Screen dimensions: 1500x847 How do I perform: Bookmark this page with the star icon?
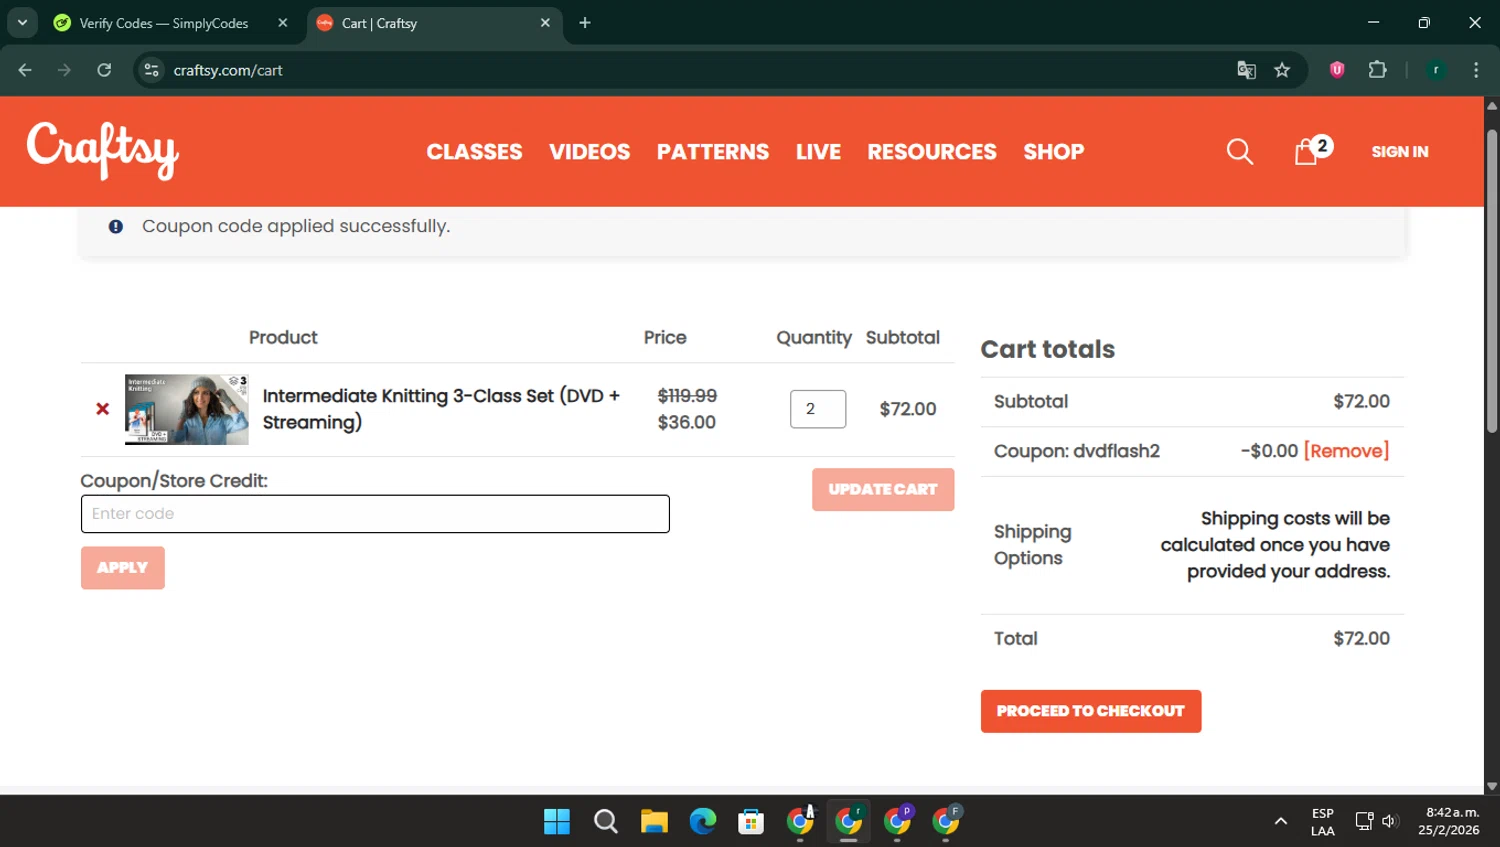[x=1282, y=70]
